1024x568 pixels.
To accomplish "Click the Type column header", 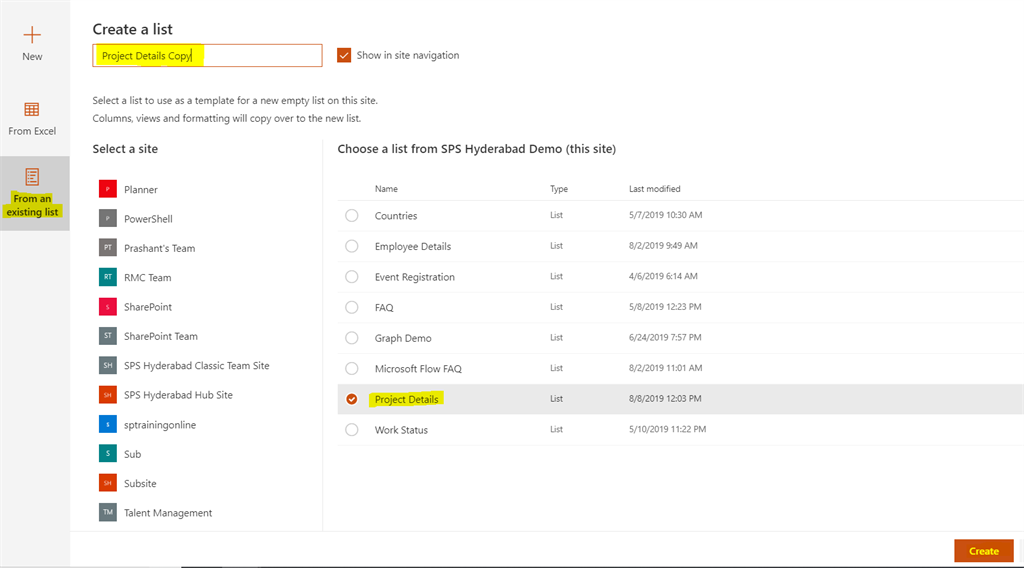I will (x=559, y=189).
